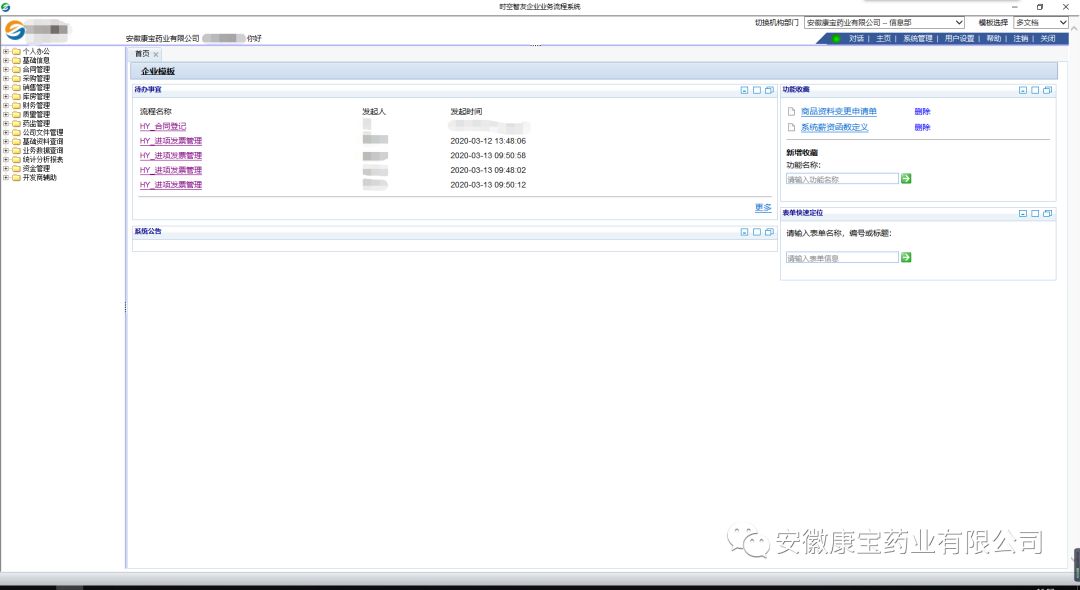Open 用户设置 in top menu

pos(959,39)
